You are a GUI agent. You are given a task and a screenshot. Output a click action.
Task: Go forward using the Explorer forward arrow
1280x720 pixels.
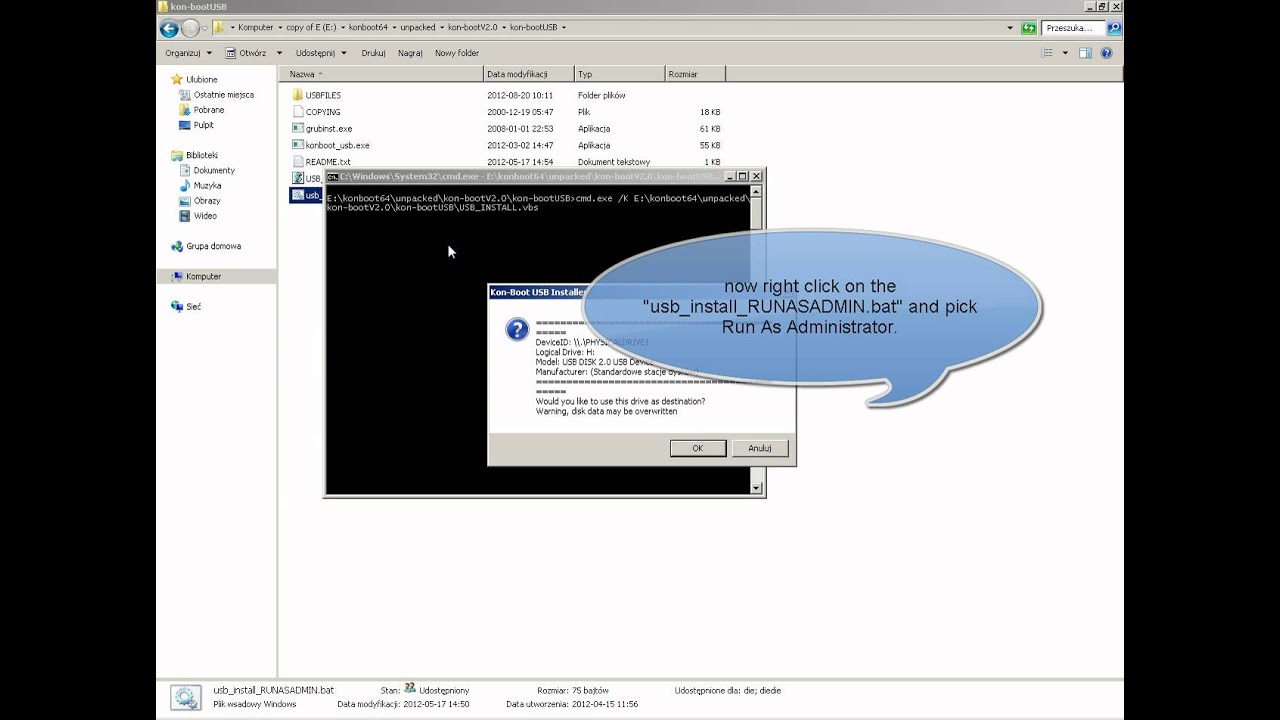pos(189,28)
